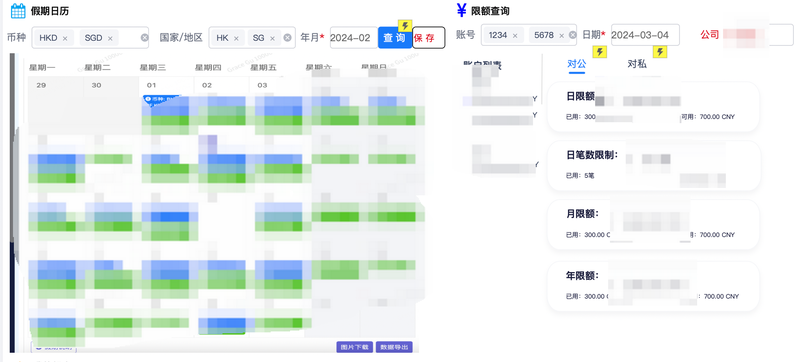Click the holiday calendar icon
Viewport: 800px width, 362px height.
pos(18,11)
